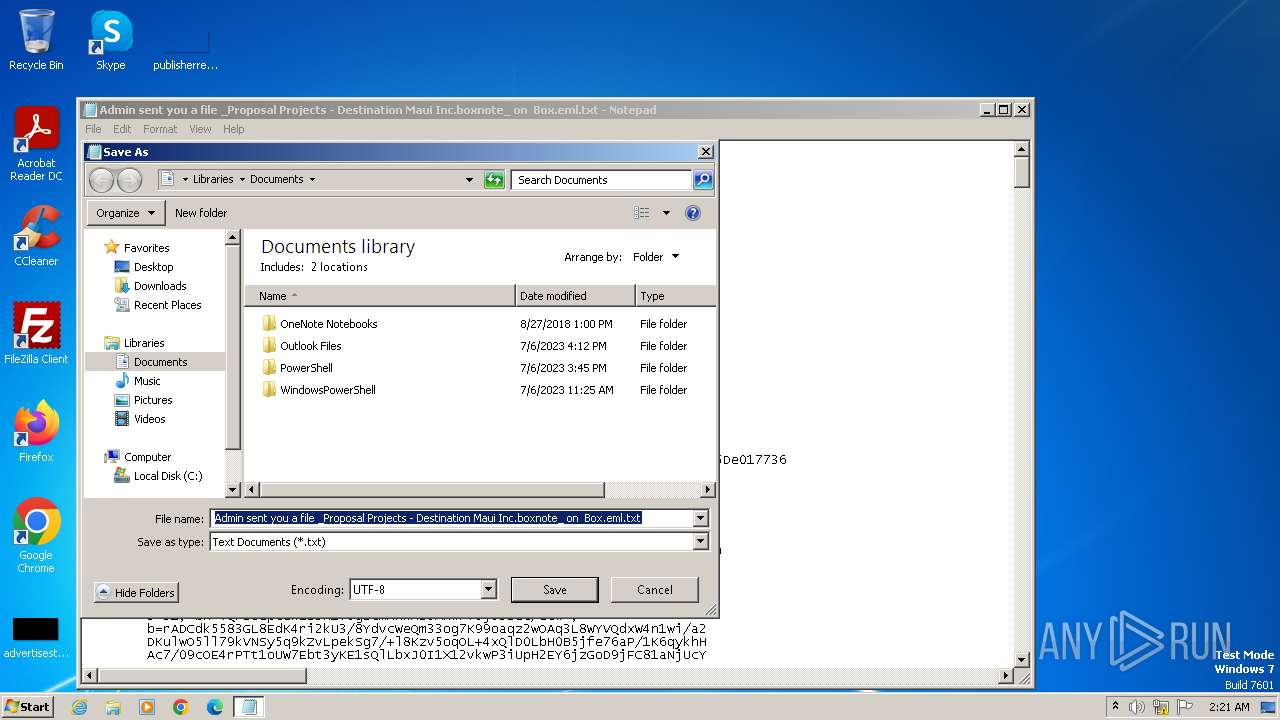The image size is (1280, 720).
Task: Click in the Search Documents field
Action: [x=601, y=180]
